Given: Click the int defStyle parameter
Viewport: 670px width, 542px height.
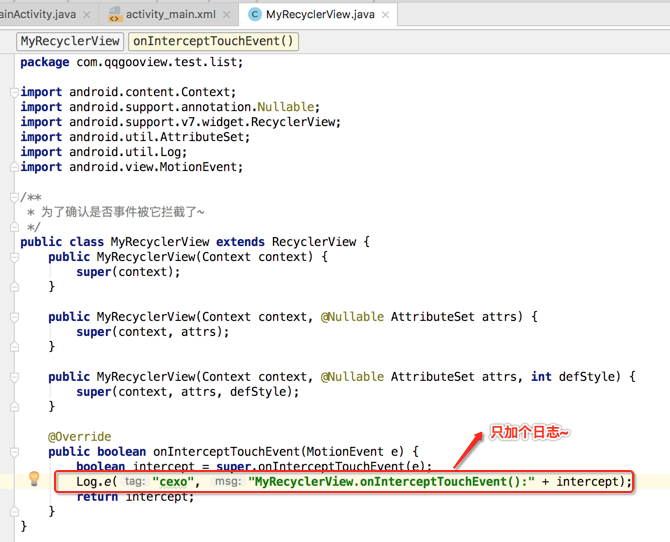Looking at the screenshot, I should point(575,377).
